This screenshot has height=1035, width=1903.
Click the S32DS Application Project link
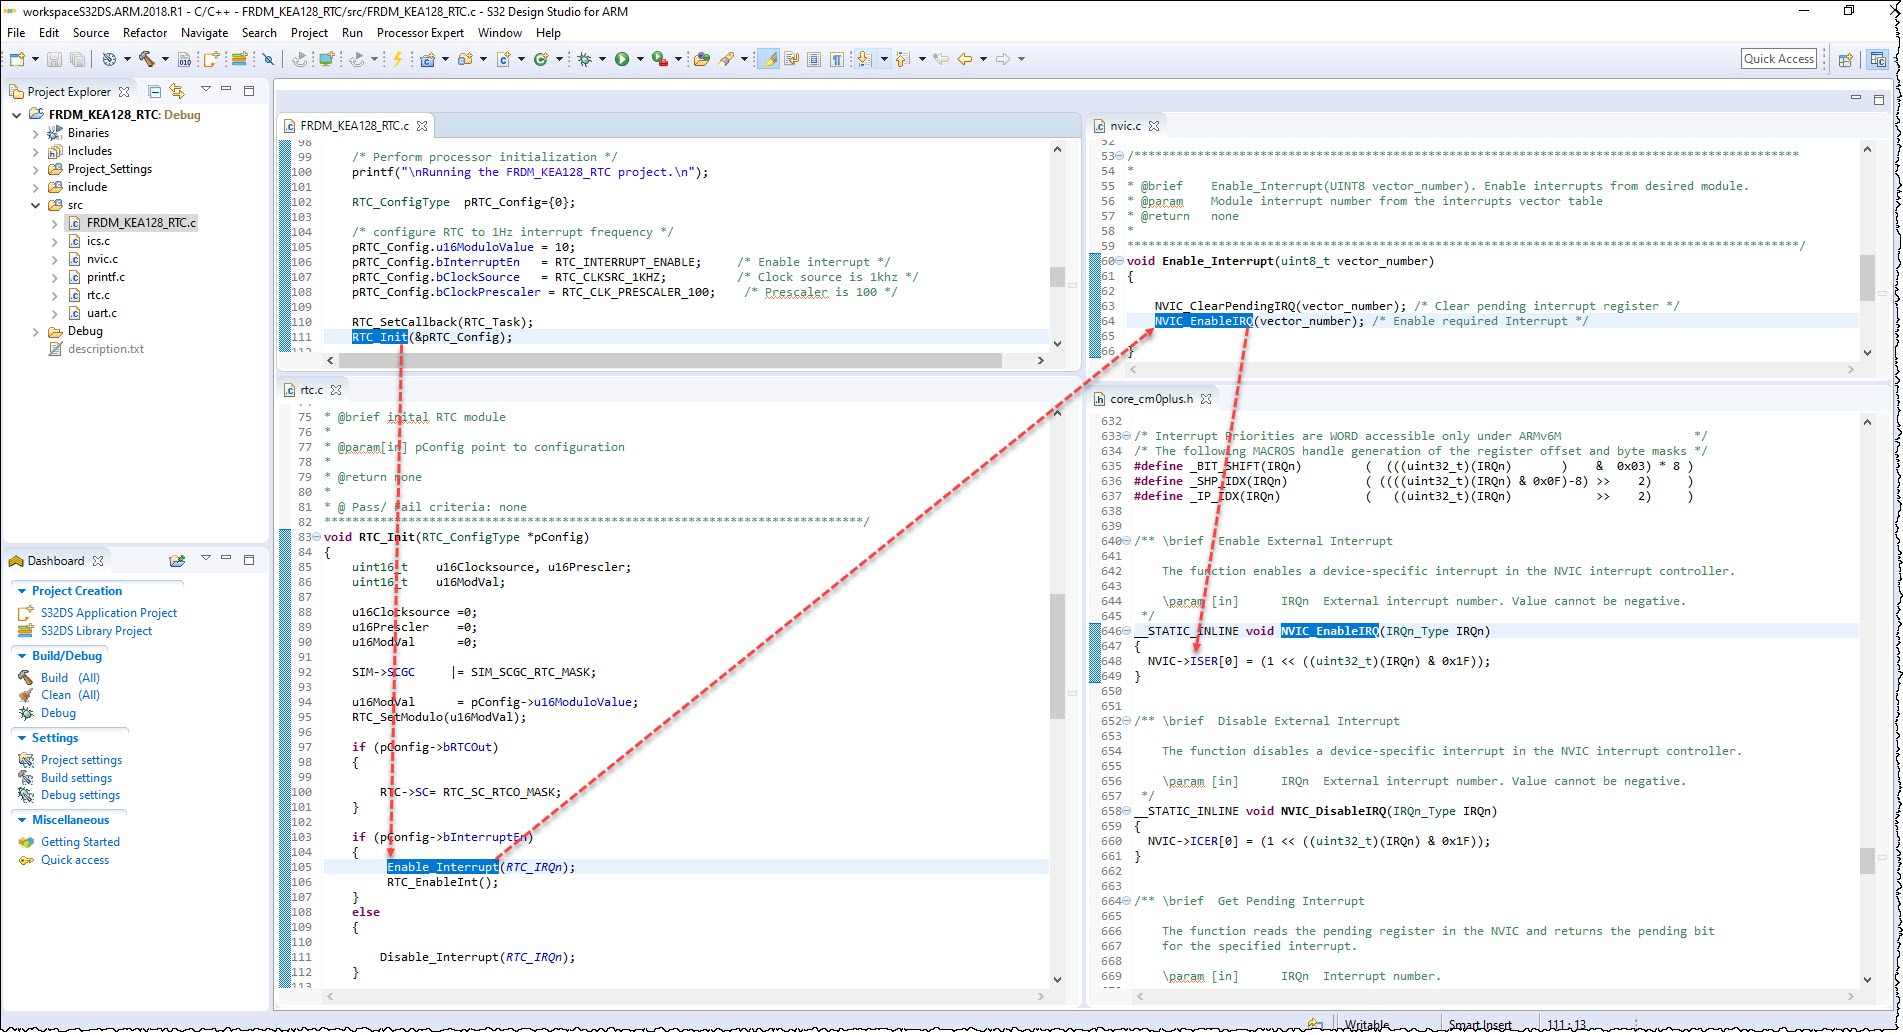pyautogui.click(x=102, y=612)
